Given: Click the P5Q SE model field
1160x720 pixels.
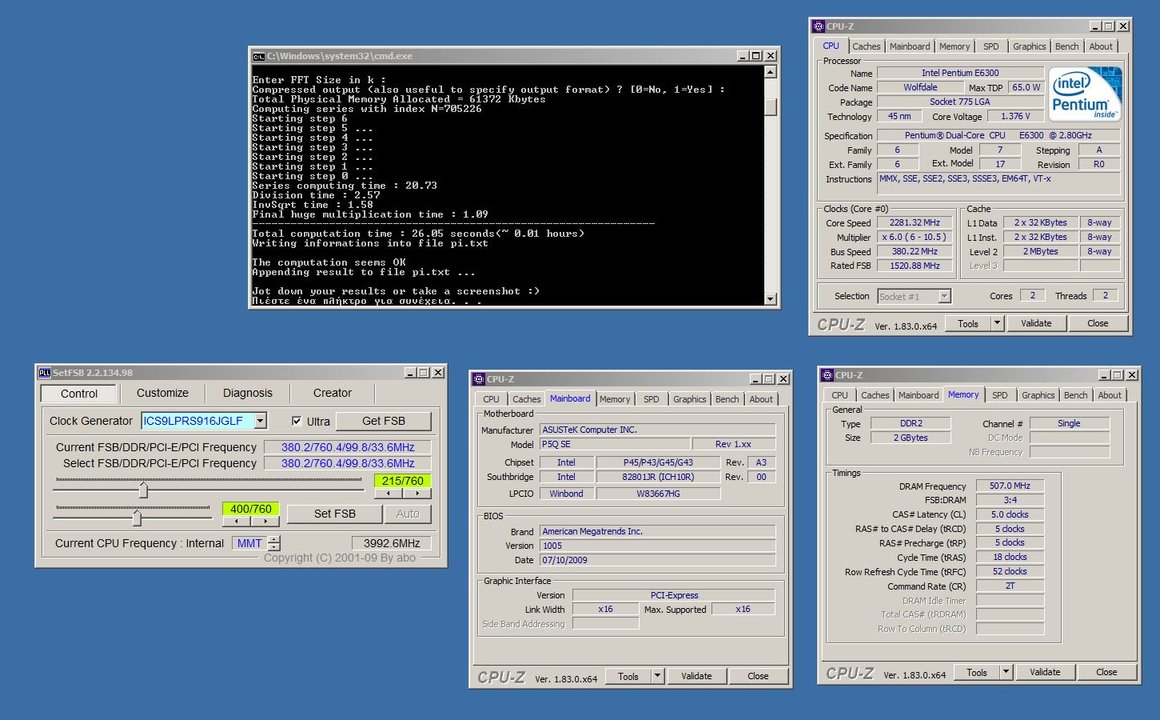Looking at the screenshot, I should click(x=614, y=444).
